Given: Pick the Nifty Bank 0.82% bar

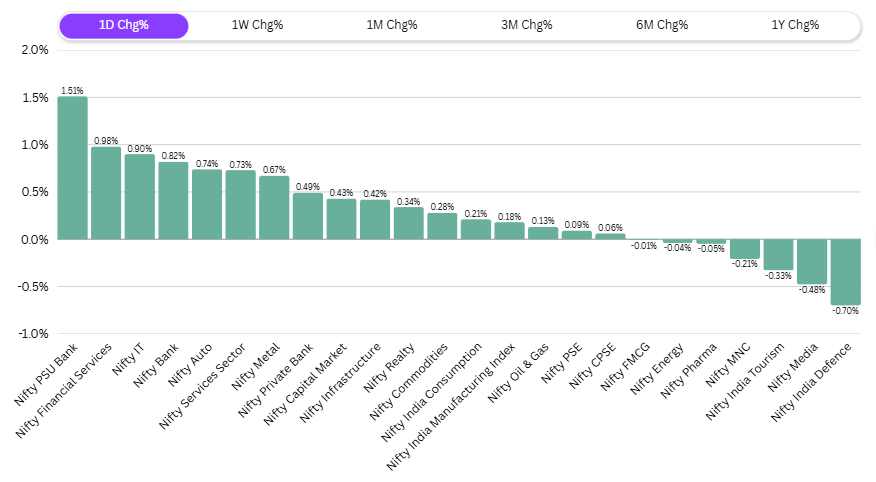Looking at the screenshot, I should (173, 201).
